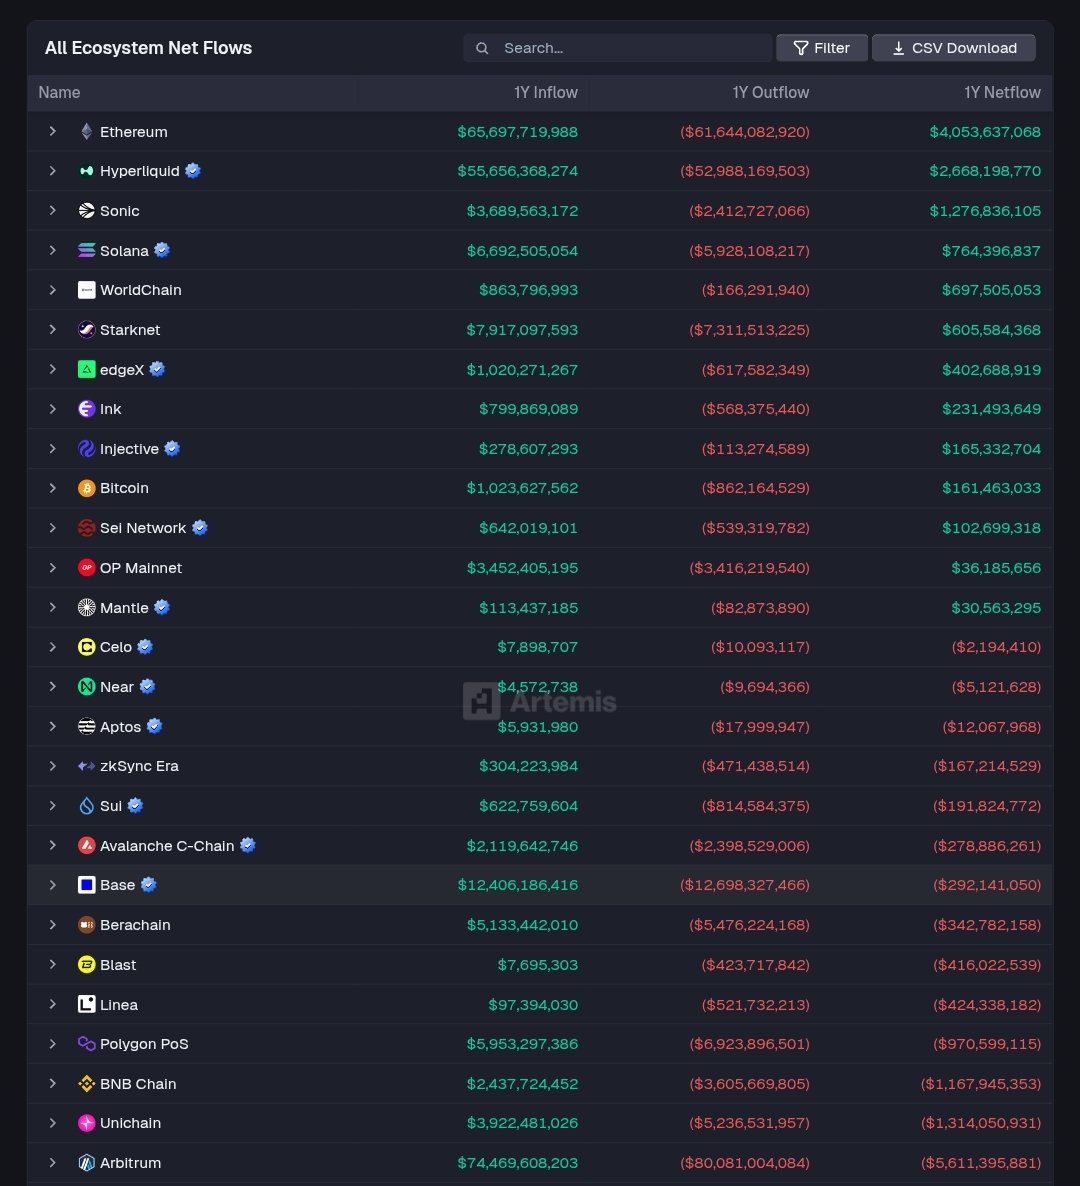Sort by the Name column header
This screenshot has width=1080, height=1186.
point(59,92)
